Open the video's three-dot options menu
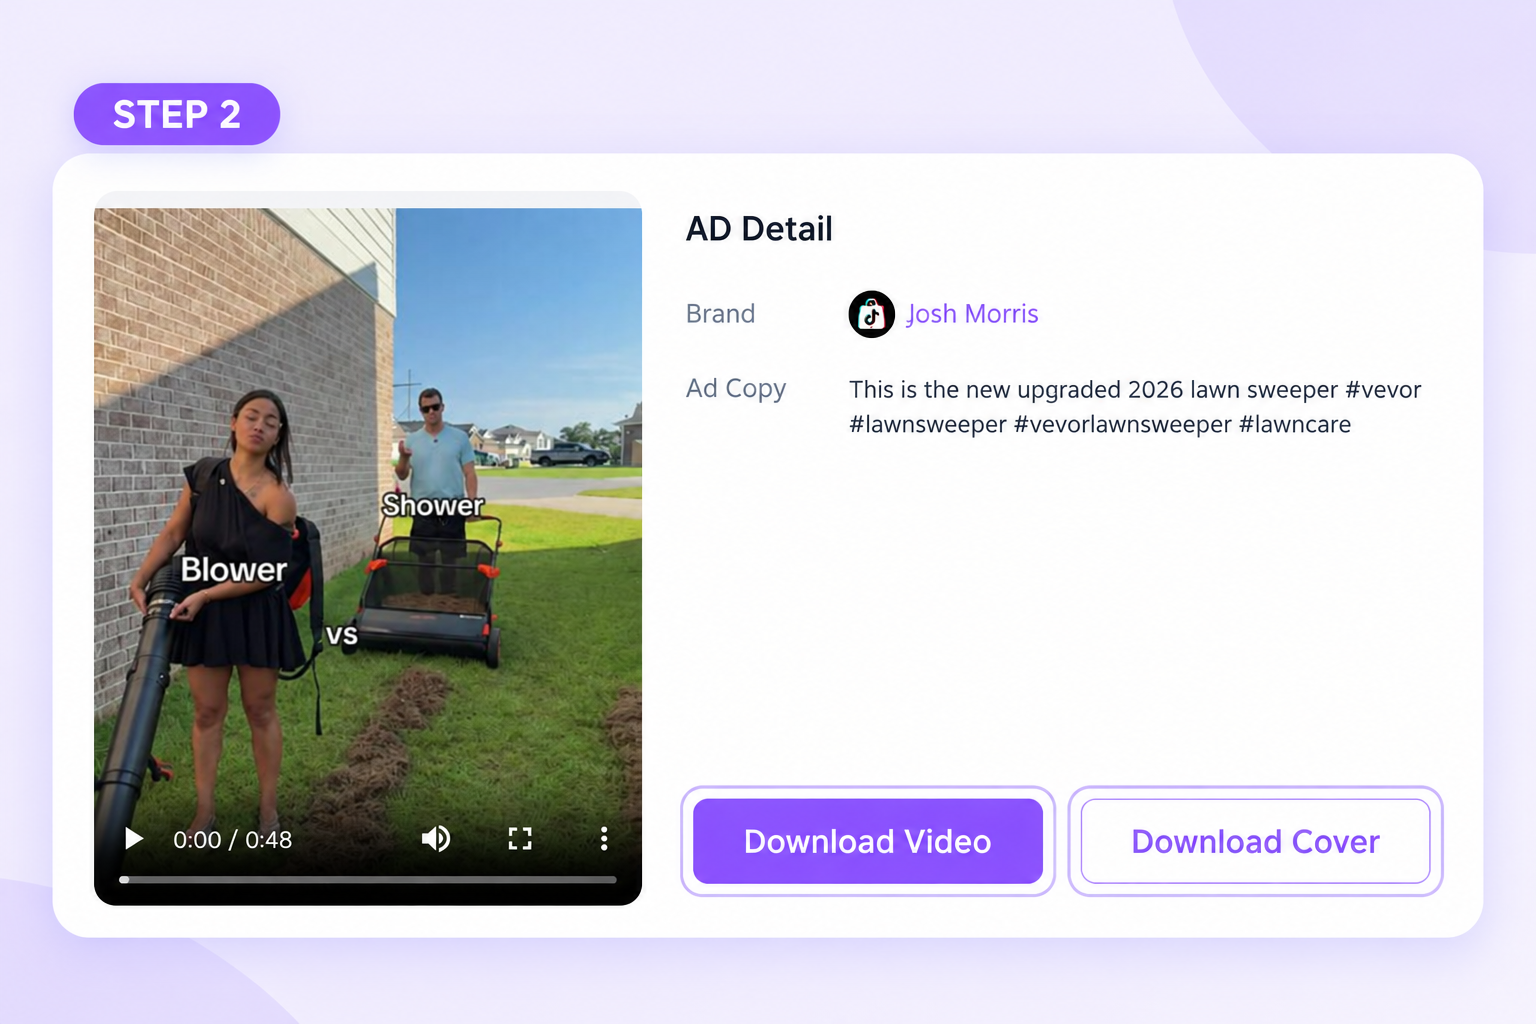 (x=604, y=839)
